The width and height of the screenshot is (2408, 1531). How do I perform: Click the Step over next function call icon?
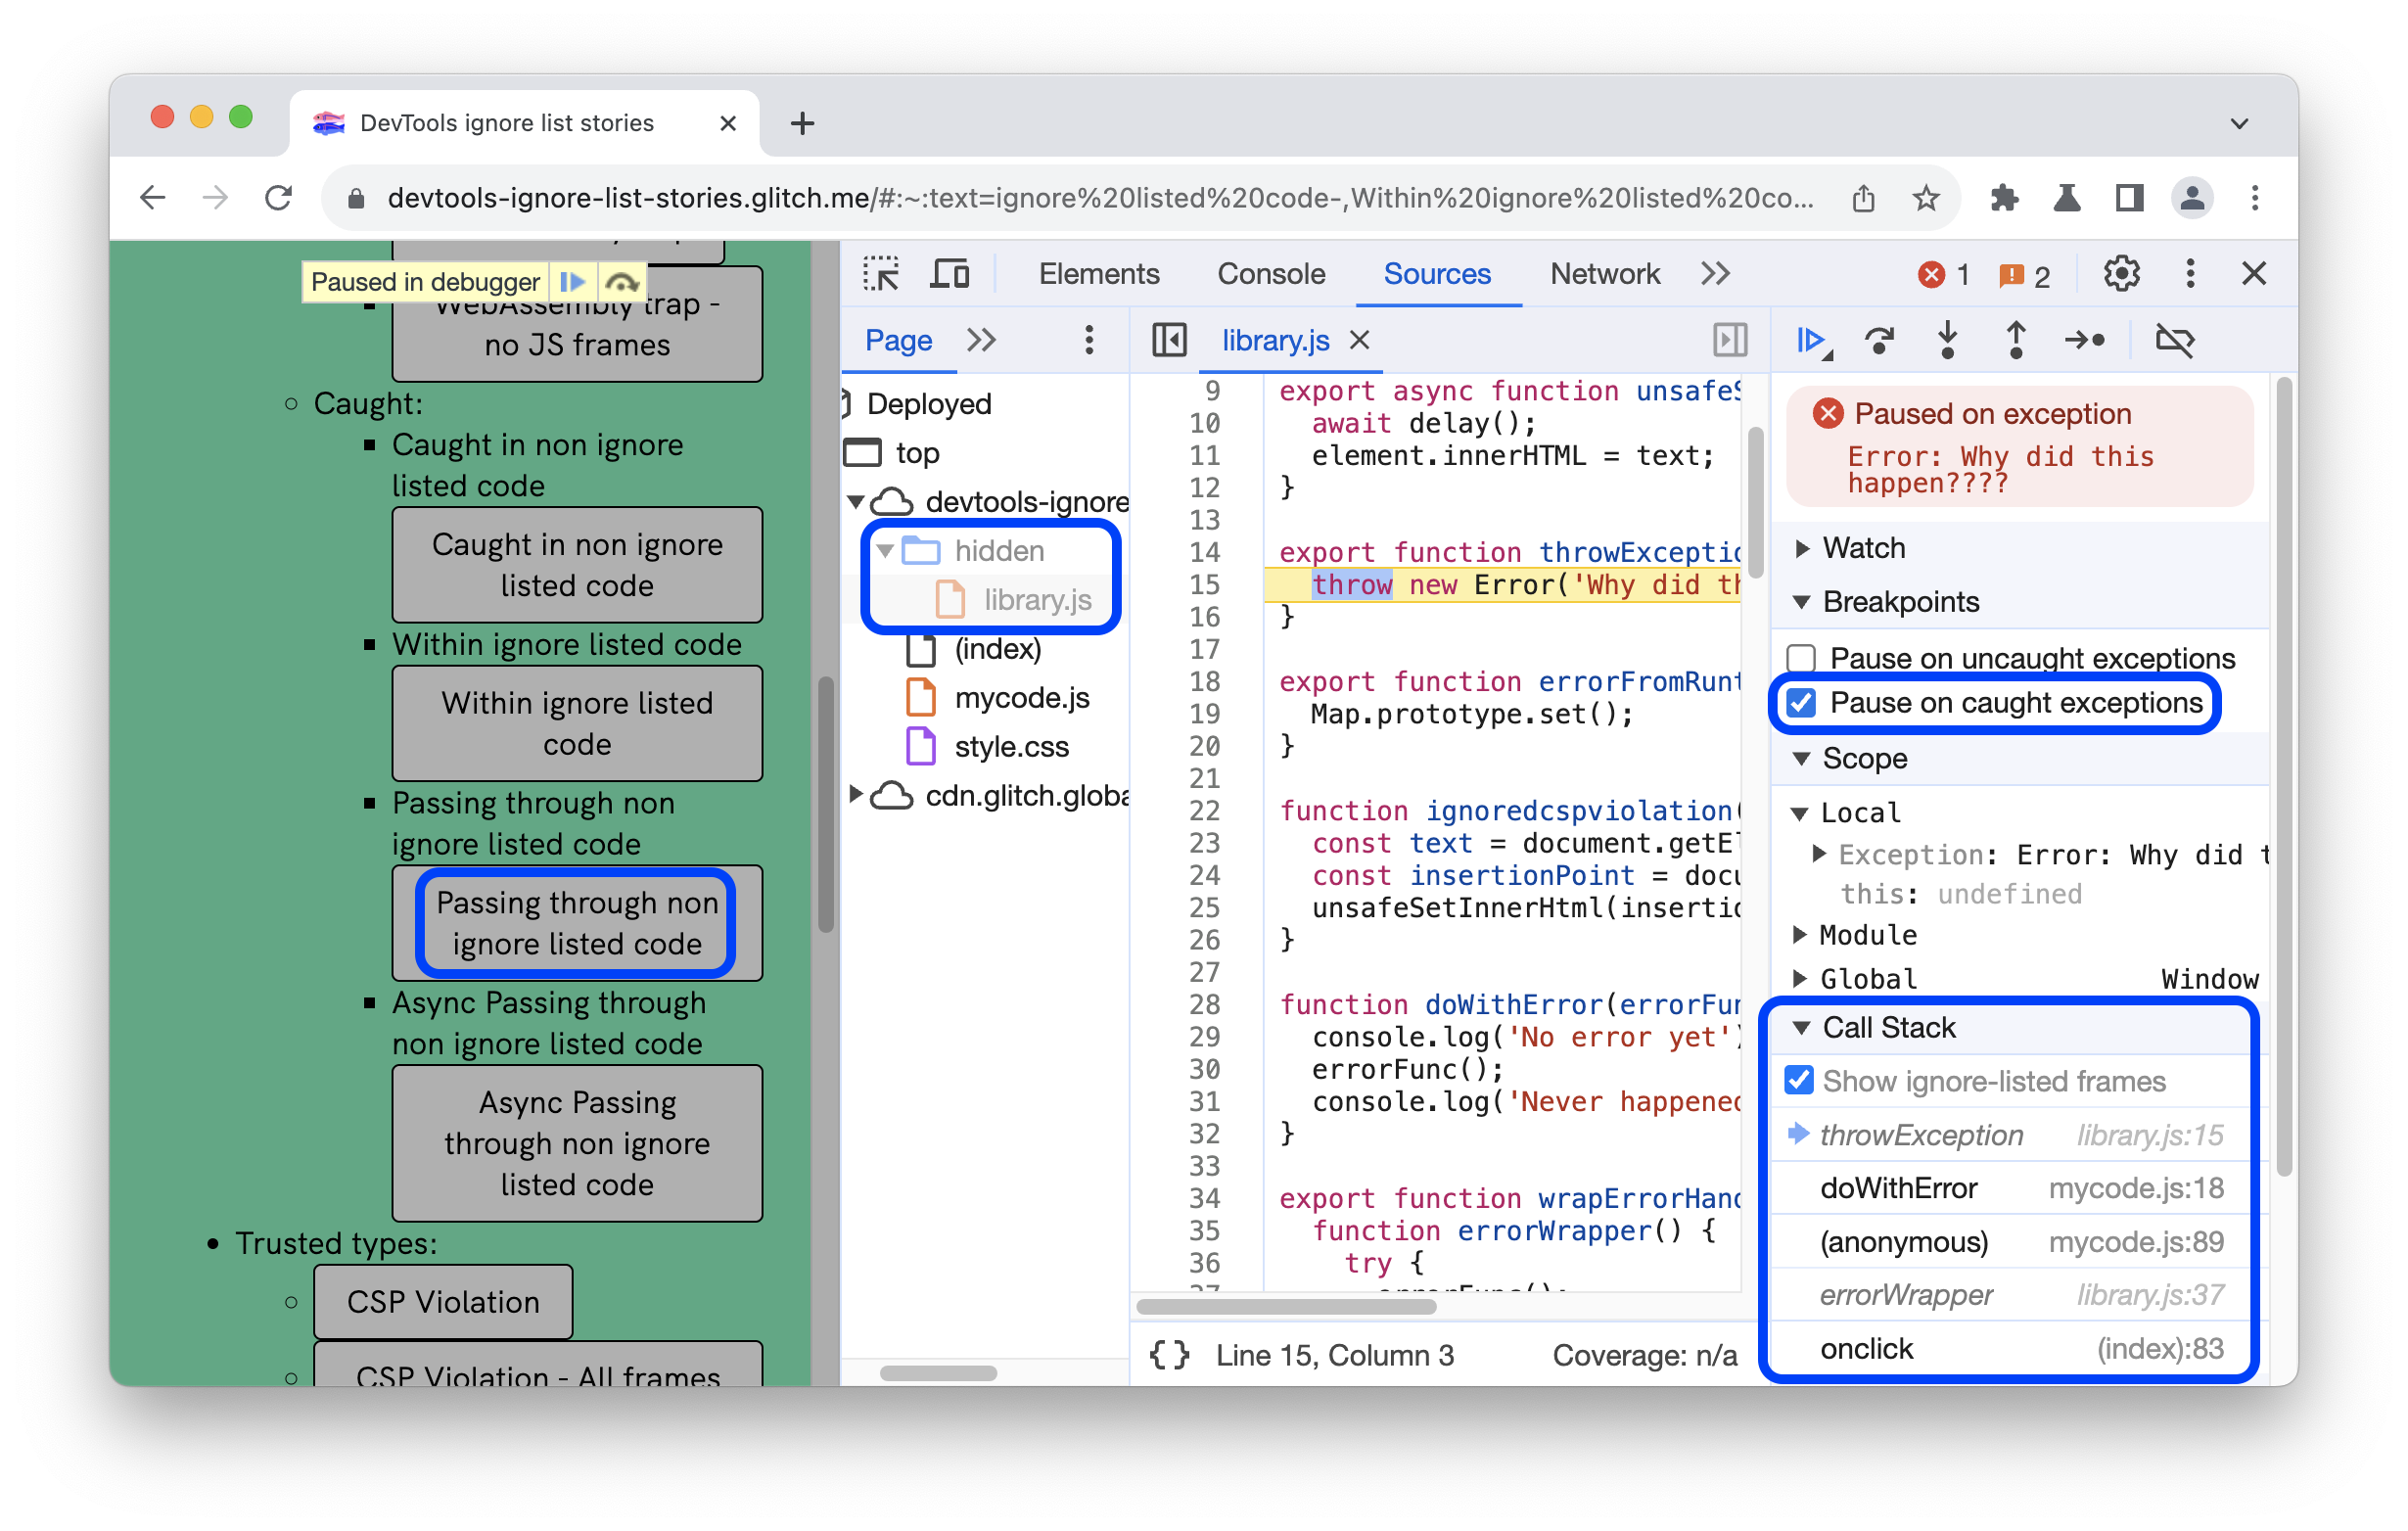[1879, 339]
